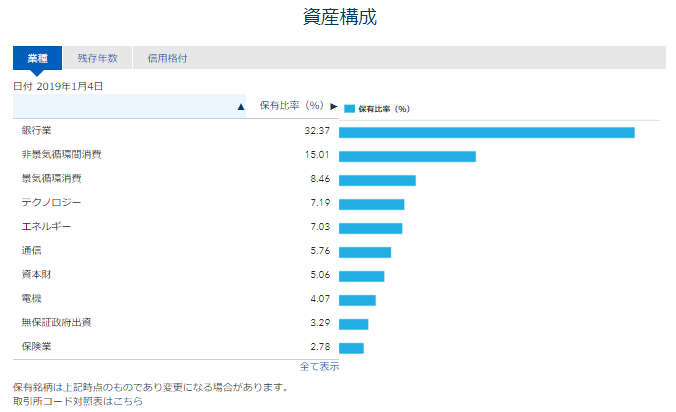Click the blue 保有比率 legend swatch
The image size is (676, 412).
point(350,109)
